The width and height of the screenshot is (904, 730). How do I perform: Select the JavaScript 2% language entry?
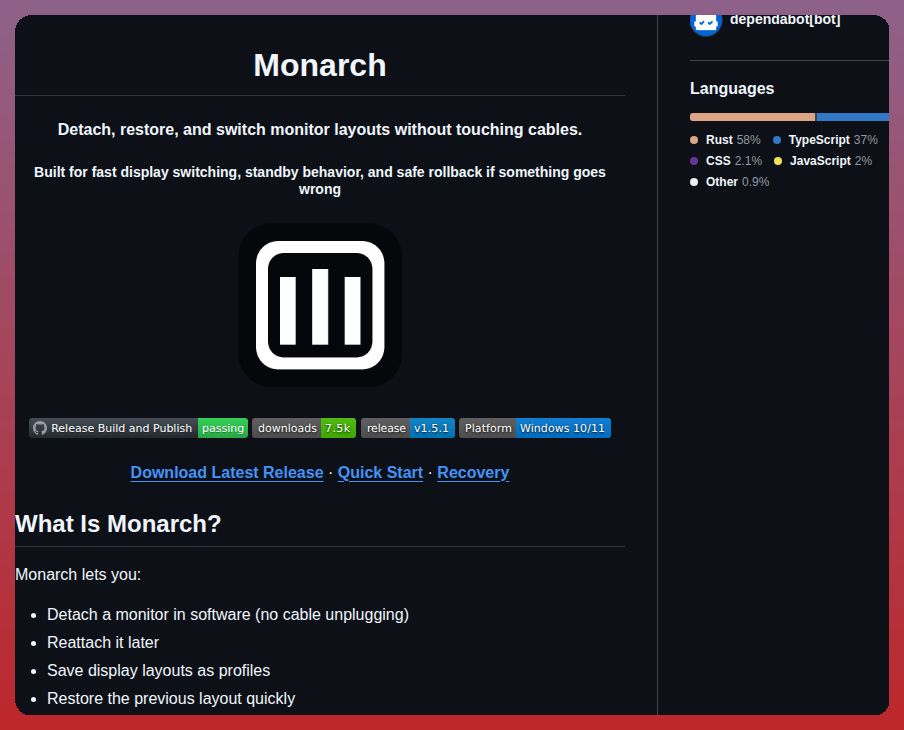(x=823, y=160)
